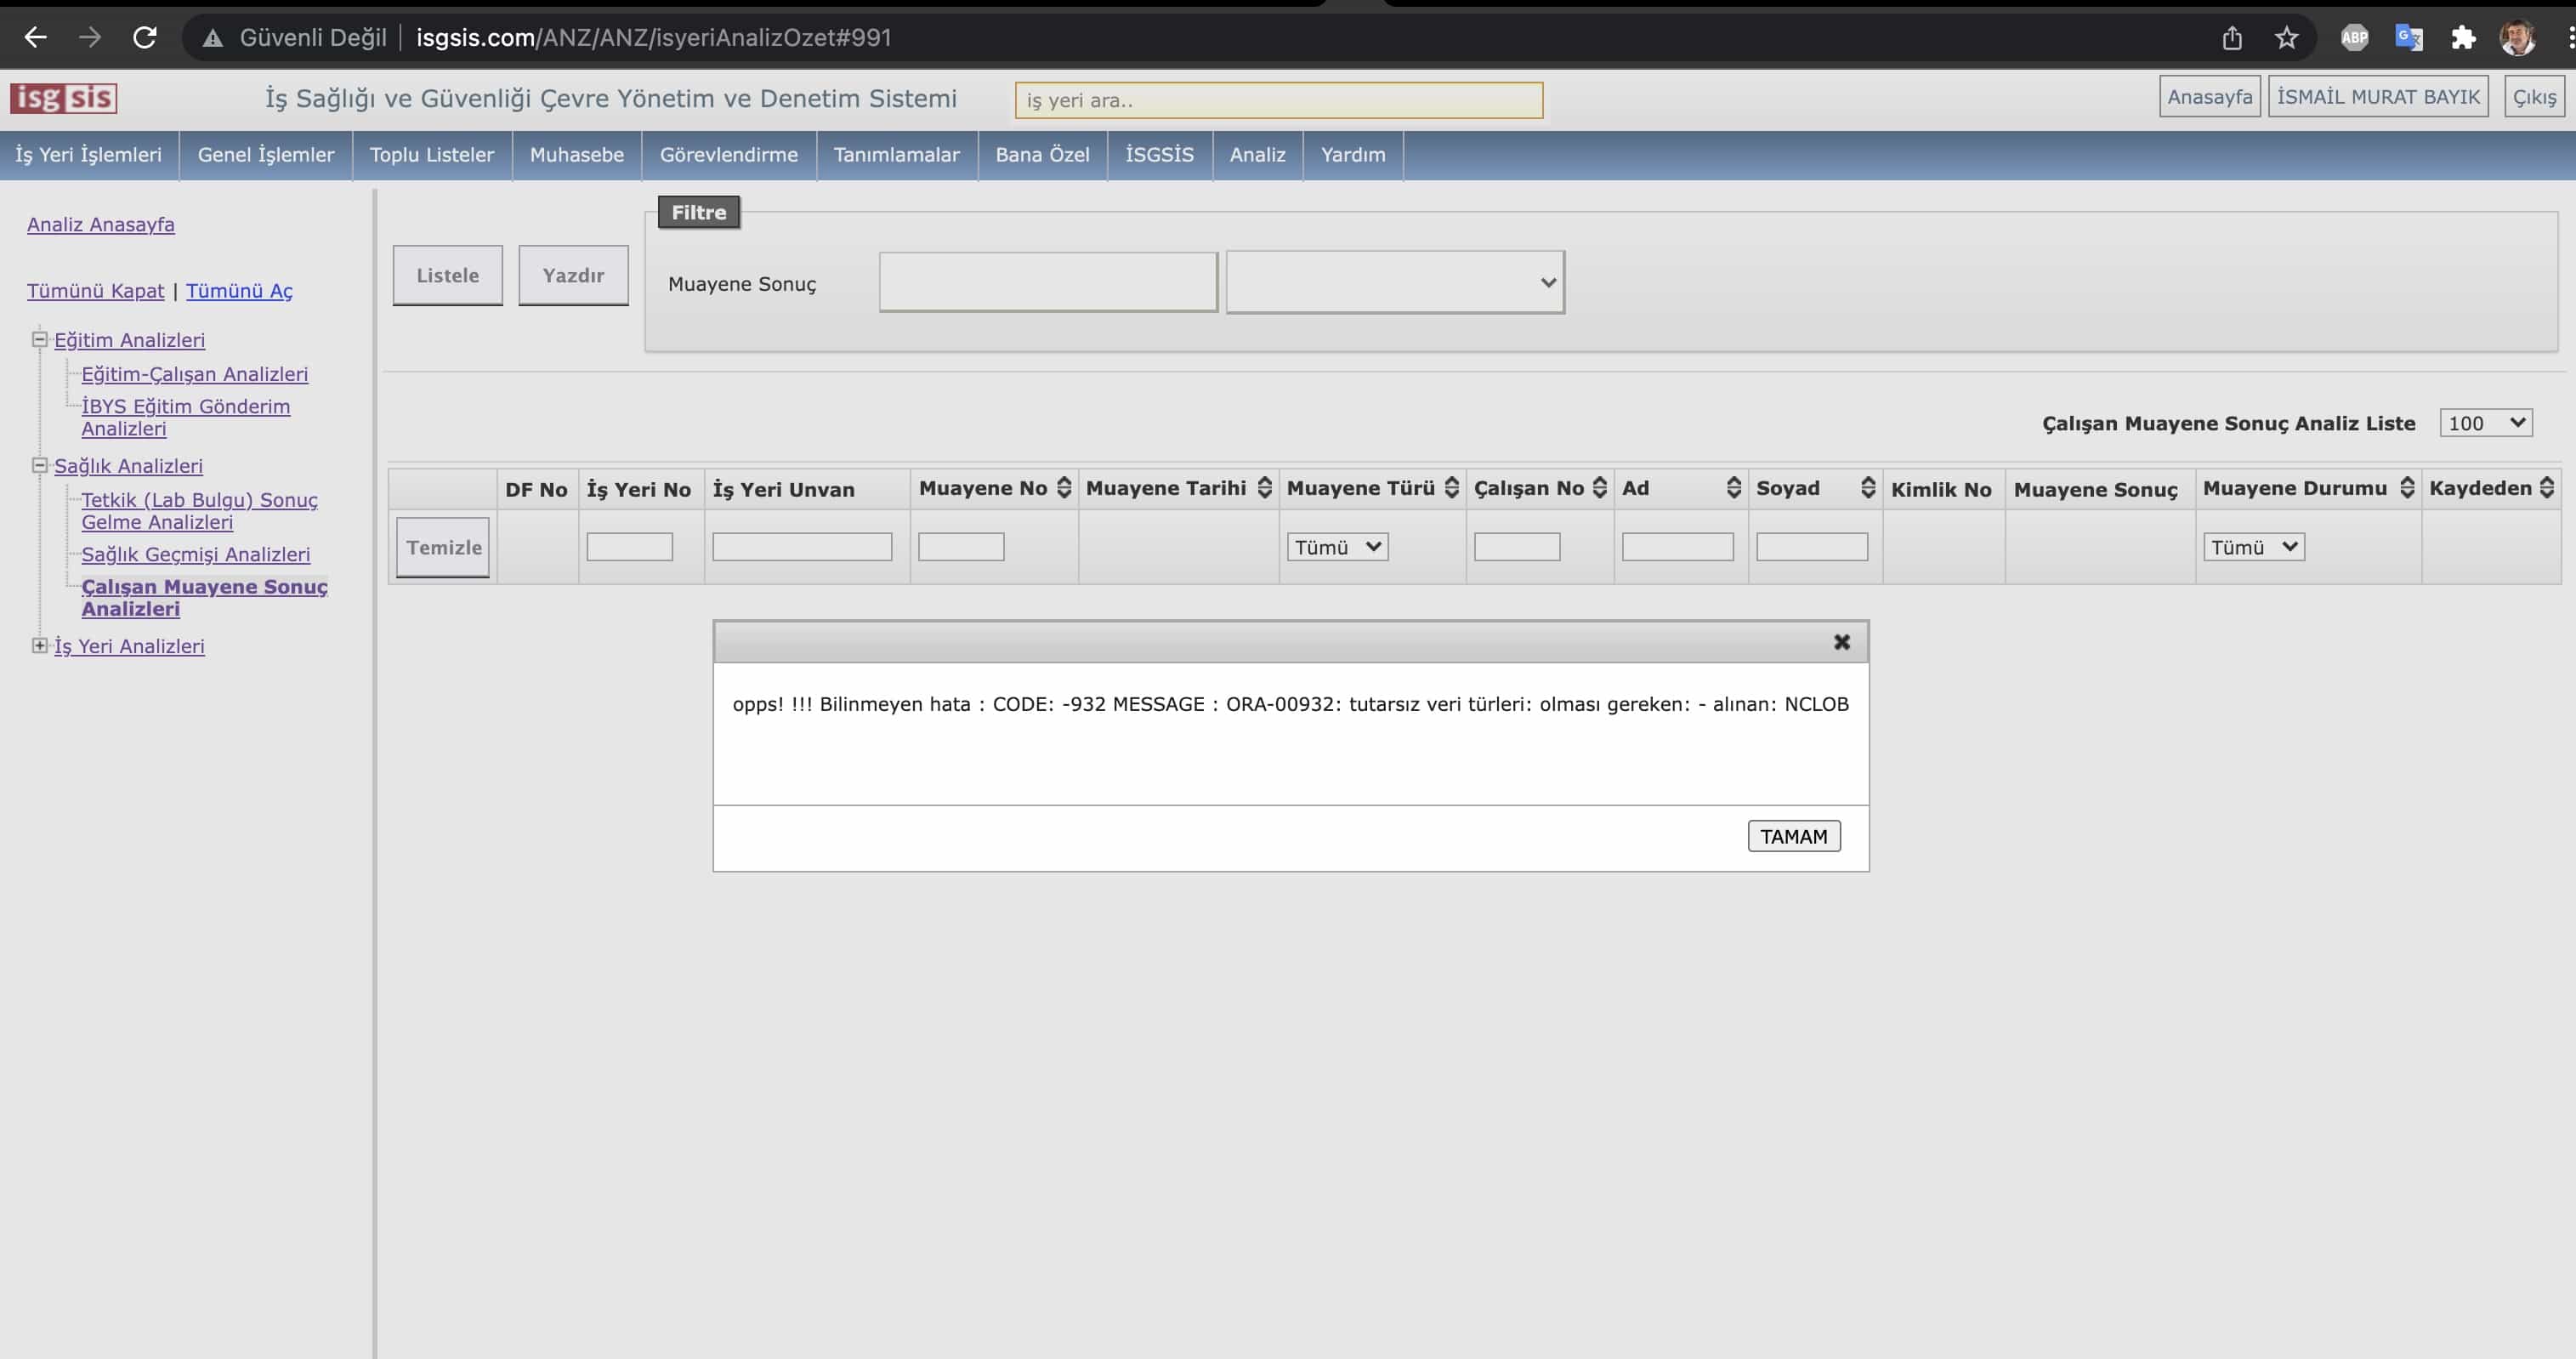Open the AdBlock Plus extension icon
The height and width of the screenshot is (1359, 2576).
click(2354, 38)
